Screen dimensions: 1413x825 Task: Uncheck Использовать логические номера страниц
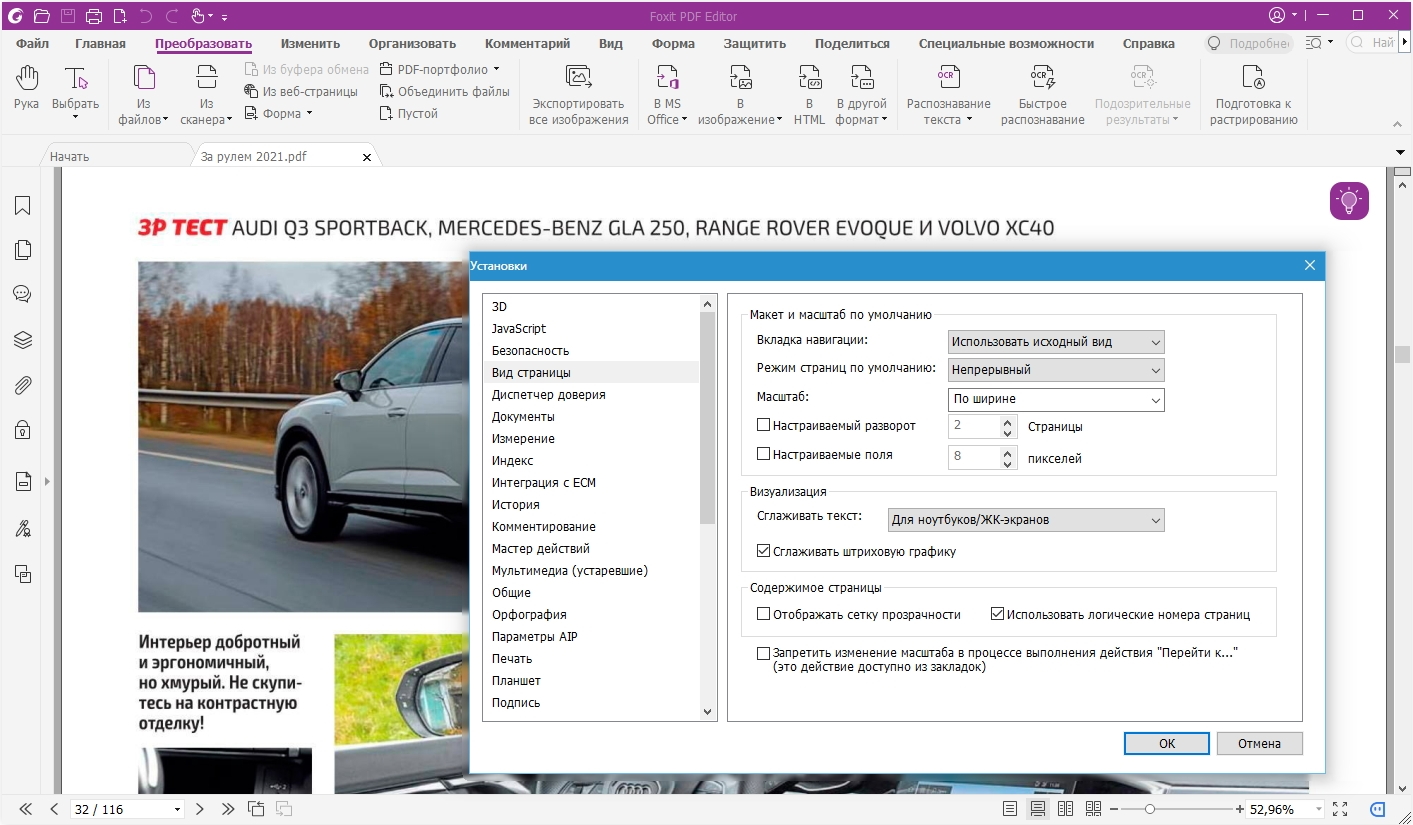997,614
